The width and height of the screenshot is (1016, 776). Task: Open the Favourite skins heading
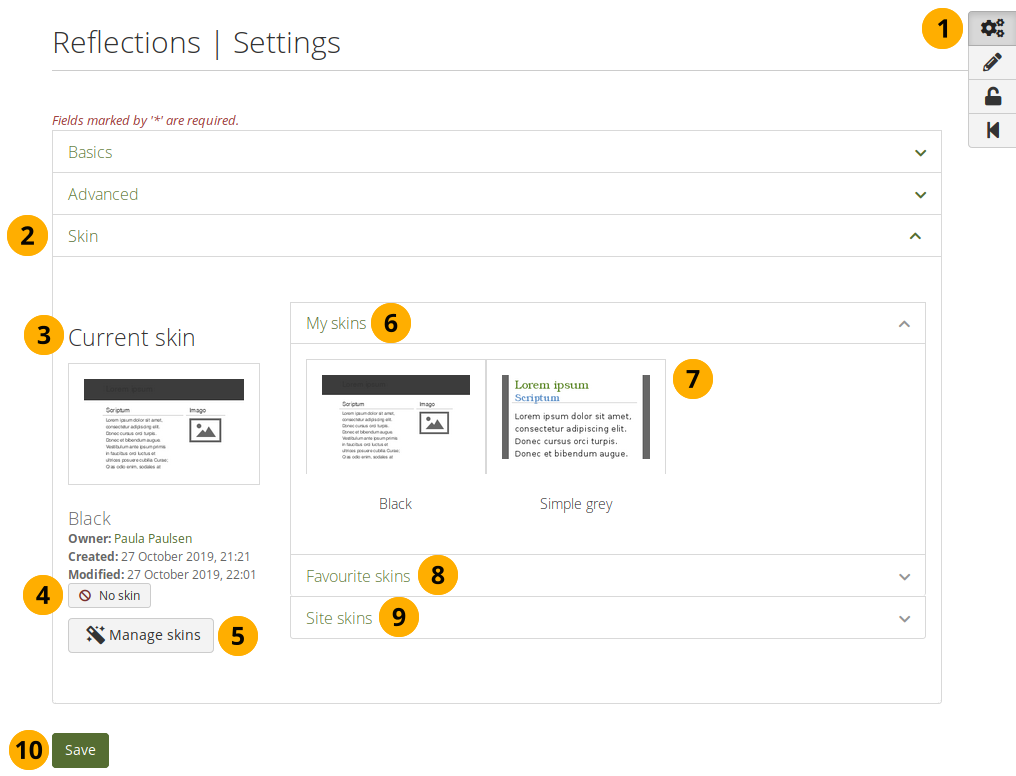coord(358,577)
